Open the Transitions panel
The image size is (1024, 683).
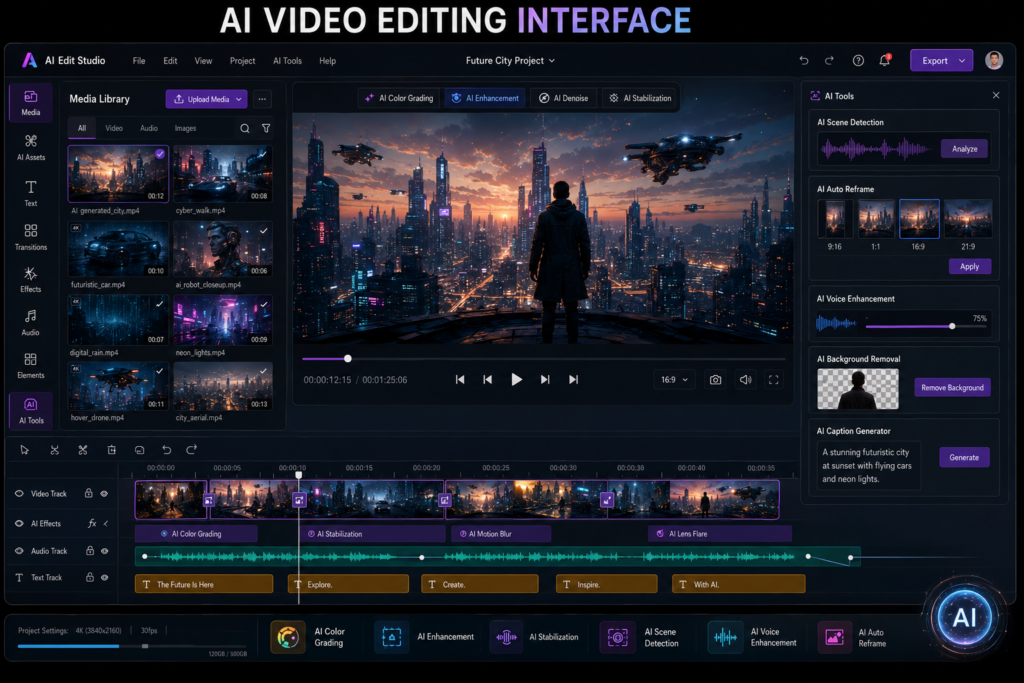tap(31, 237)
